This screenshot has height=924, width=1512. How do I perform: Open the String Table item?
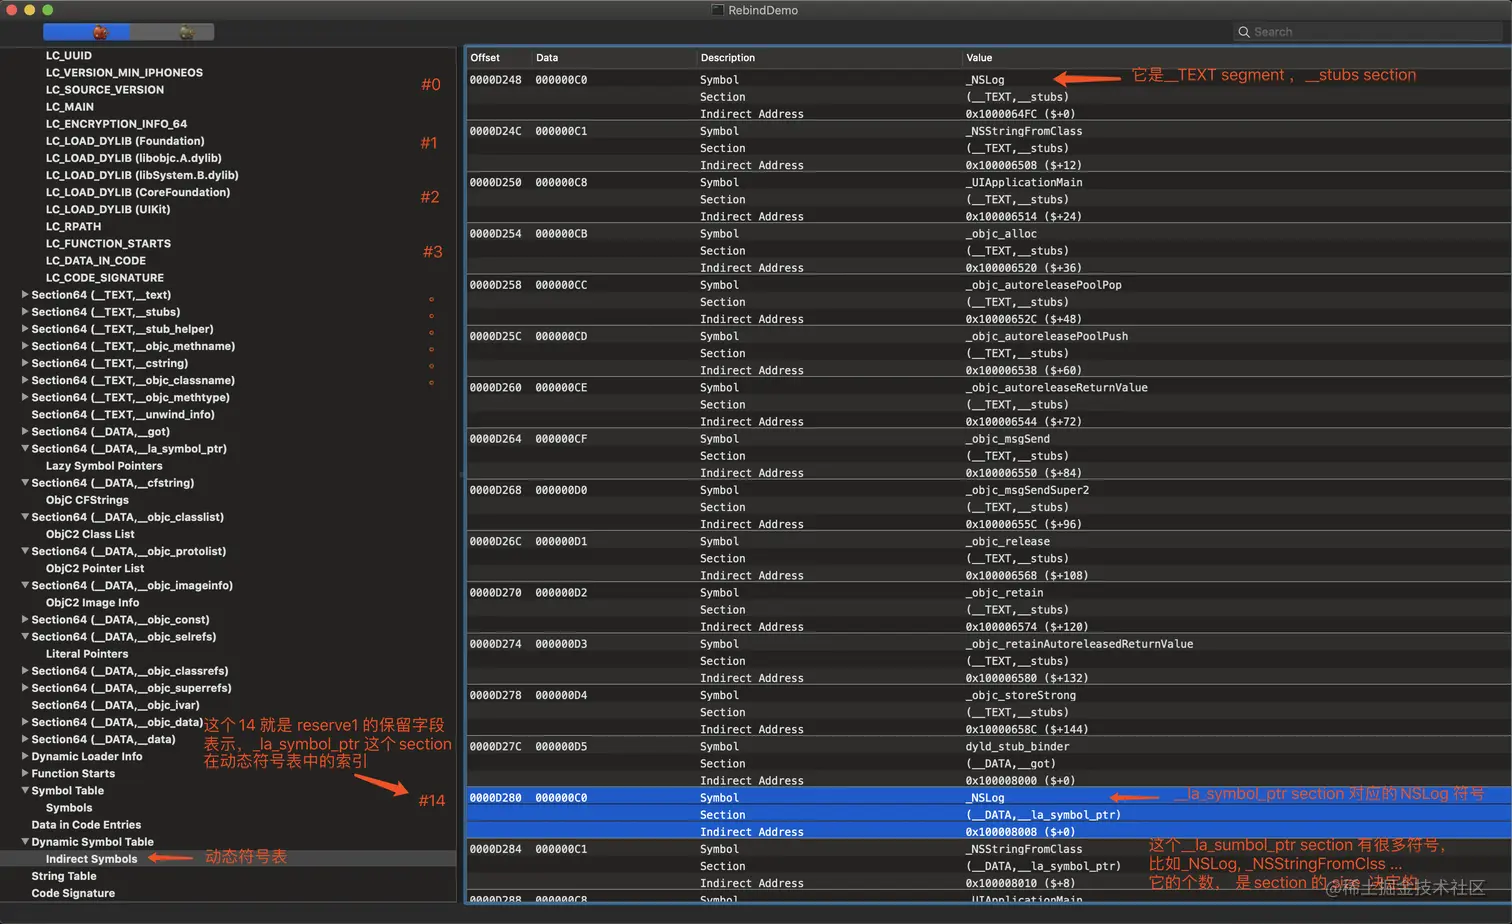pyautogui.click(x=64, y=876)
